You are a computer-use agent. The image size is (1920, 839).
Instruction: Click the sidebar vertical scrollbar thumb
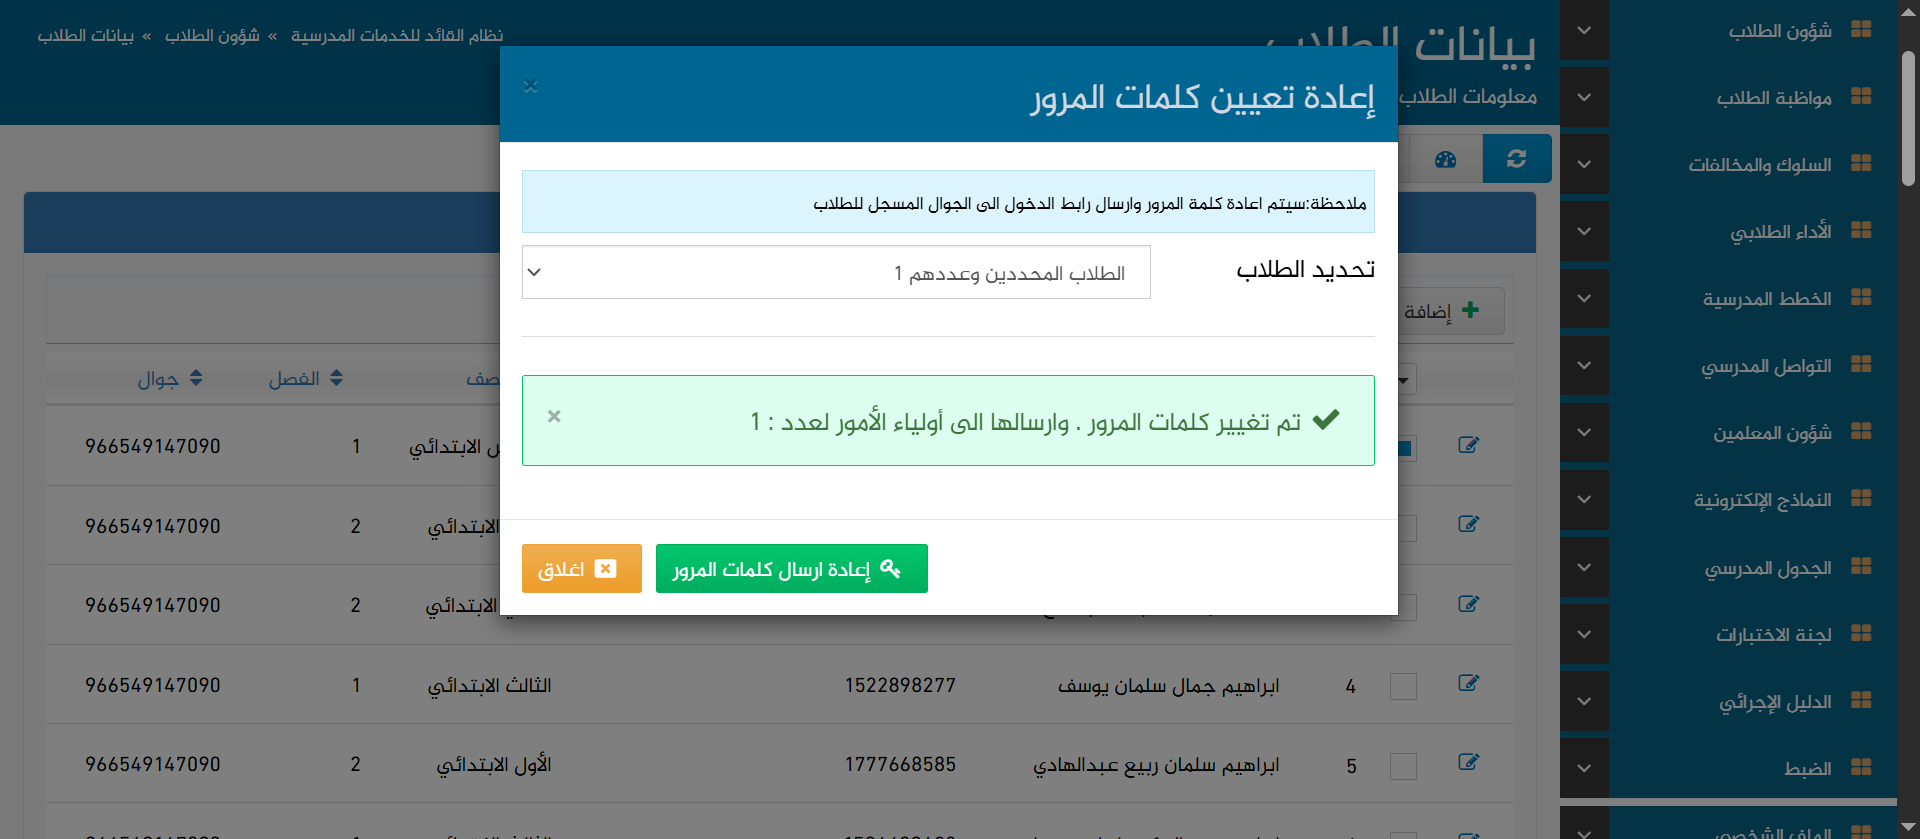click(x=1908, y=118)
